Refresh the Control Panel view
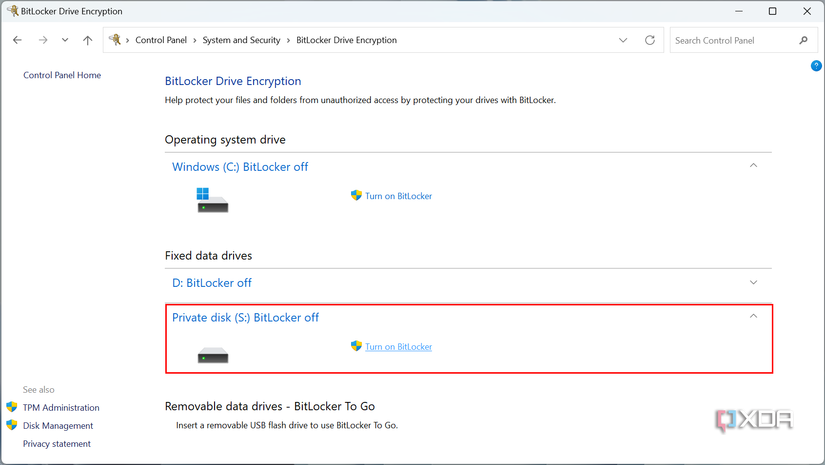Viewport: 825px width, 465px height. pos(650,40)
